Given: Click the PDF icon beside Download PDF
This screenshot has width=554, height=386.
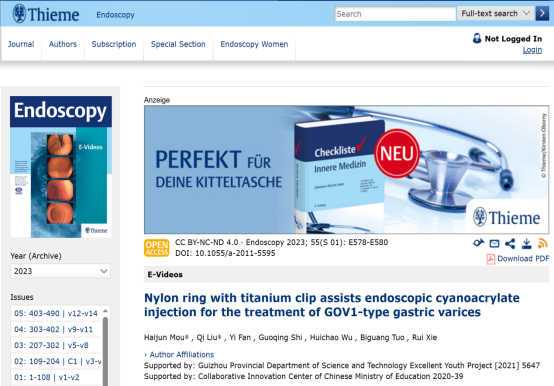Looking at the screenshot, I should [x=490, y=259].
